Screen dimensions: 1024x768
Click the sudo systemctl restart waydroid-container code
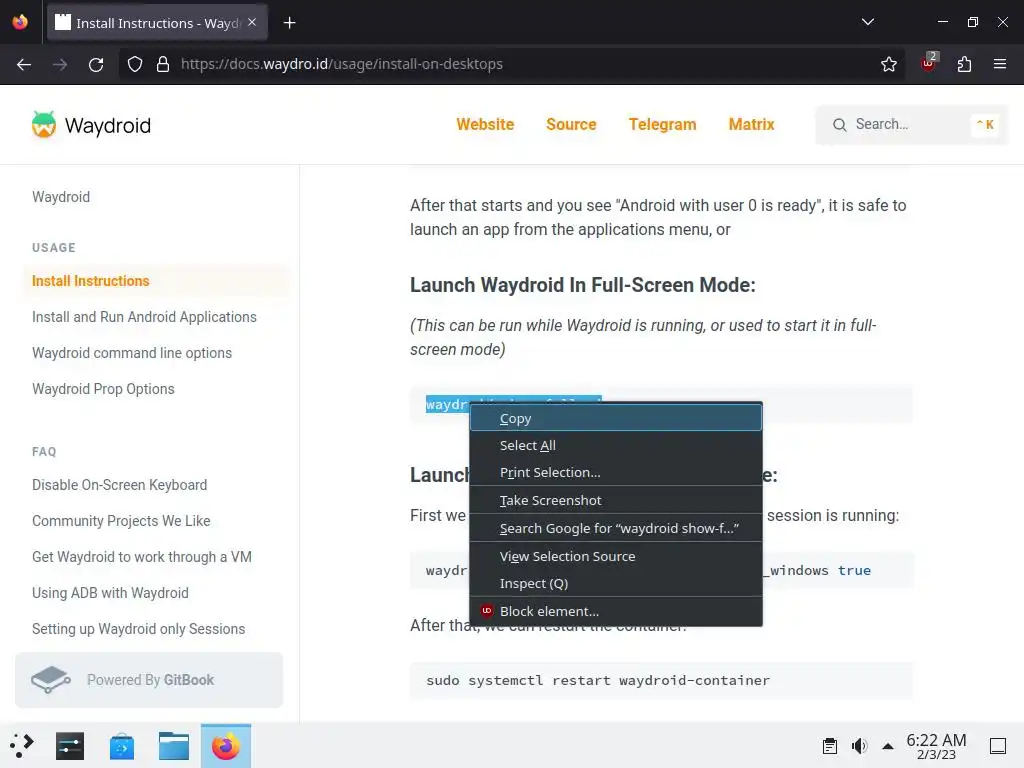click(x=598, y=680)
